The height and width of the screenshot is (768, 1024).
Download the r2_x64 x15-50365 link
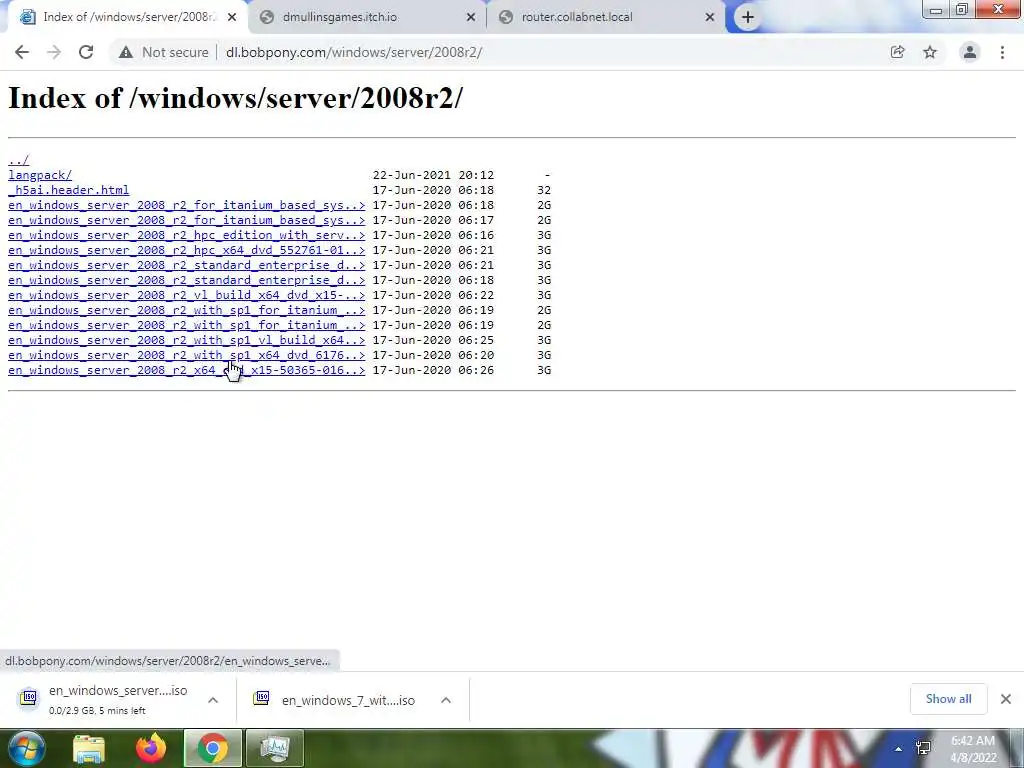click(186, 370)
